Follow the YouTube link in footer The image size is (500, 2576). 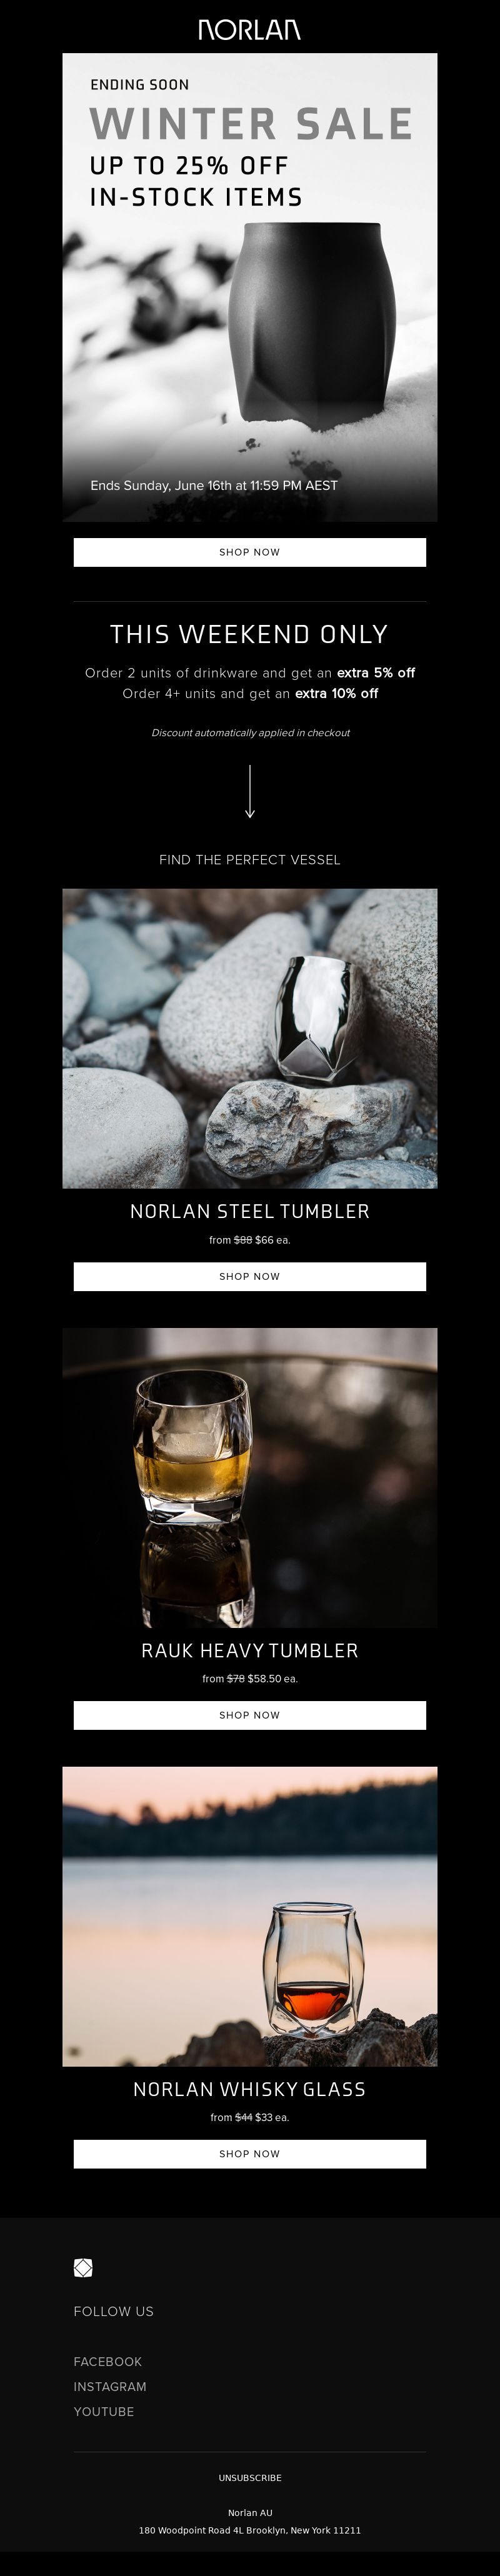(x=104, y=2411)
